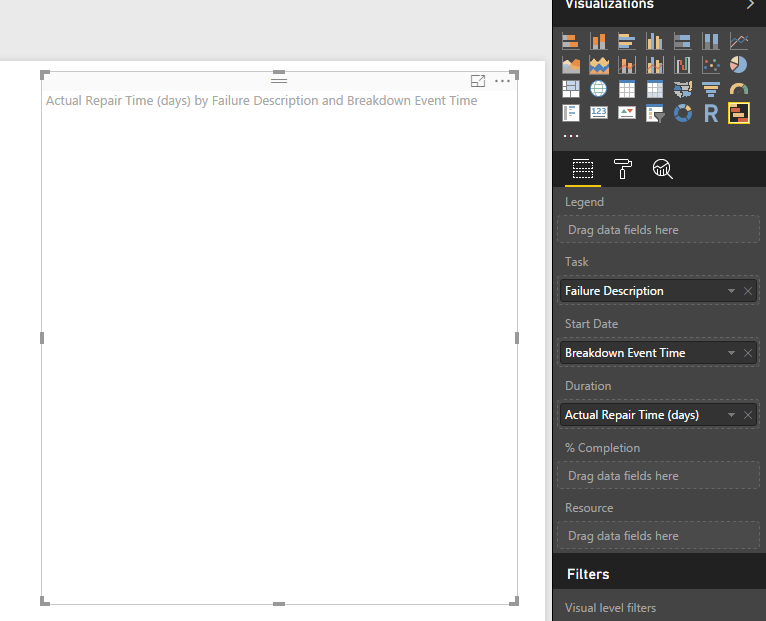
Task: Select the line chart visual
Action: coord(739,42)
